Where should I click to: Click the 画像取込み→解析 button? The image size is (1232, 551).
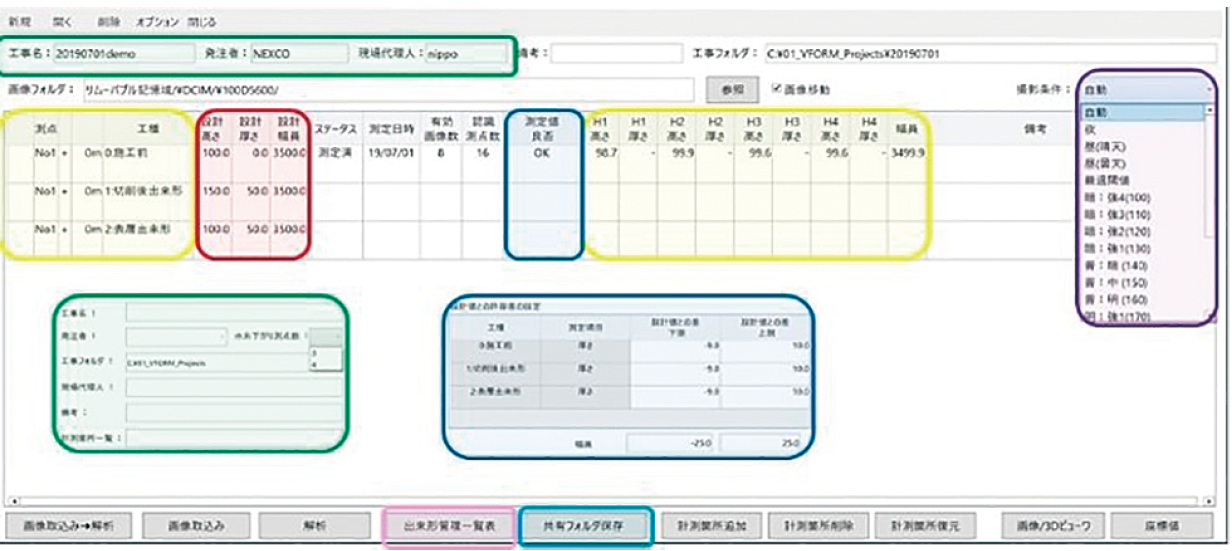click(x=68, y=526)
